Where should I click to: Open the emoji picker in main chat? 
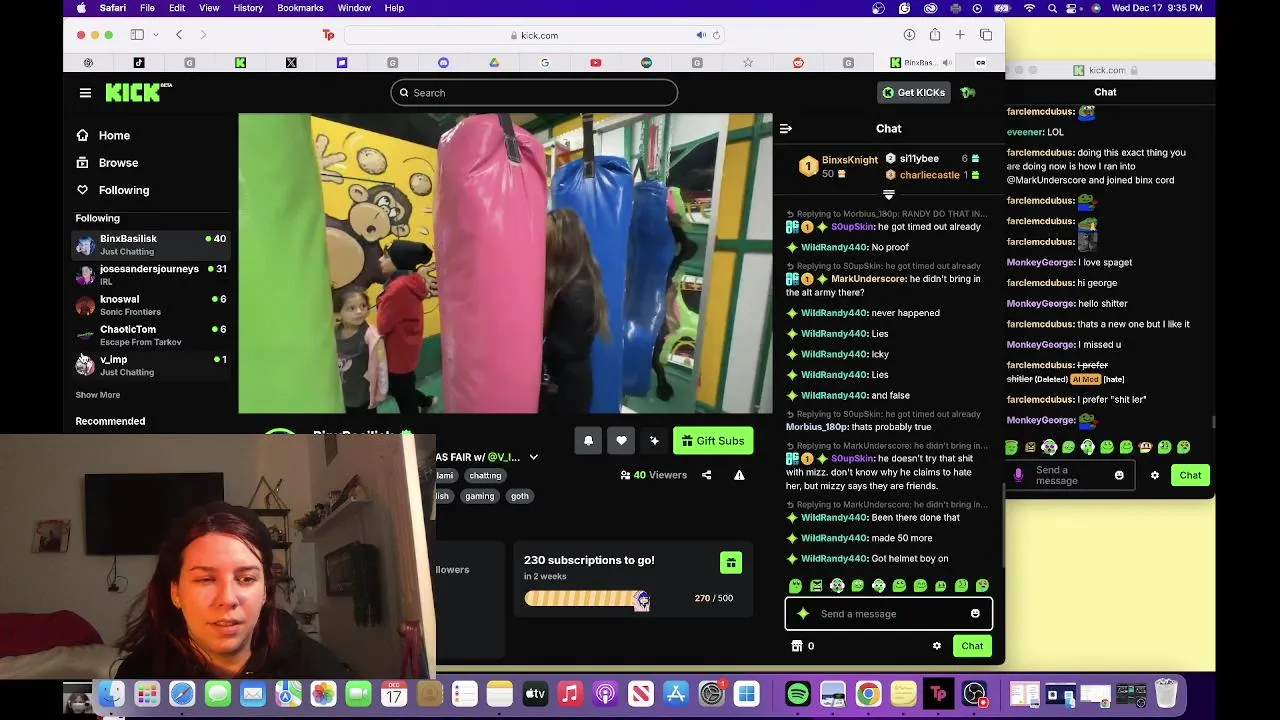click(975, 614)
